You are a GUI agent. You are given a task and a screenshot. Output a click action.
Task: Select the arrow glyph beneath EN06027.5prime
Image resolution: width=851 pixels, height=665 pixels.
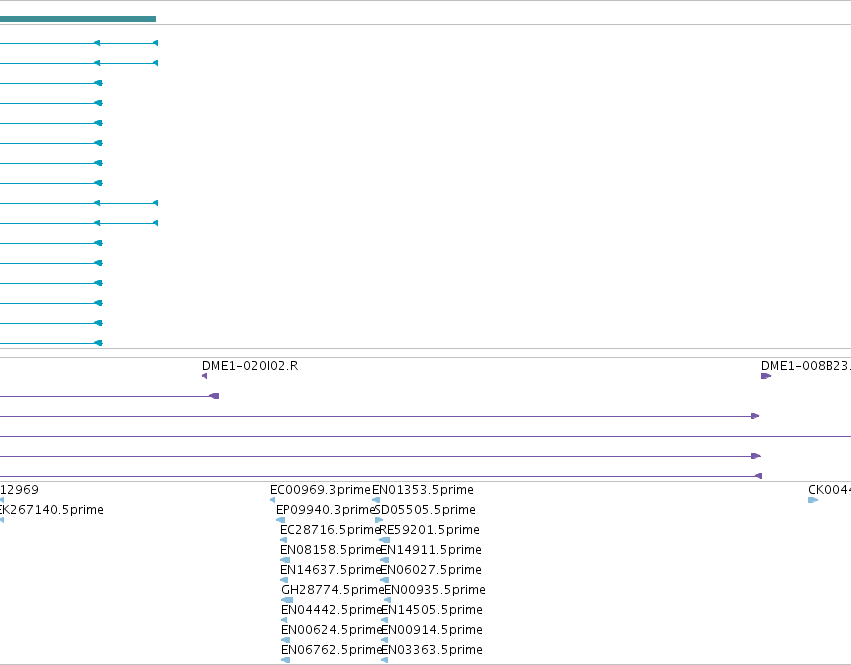[x=384, y=580]
